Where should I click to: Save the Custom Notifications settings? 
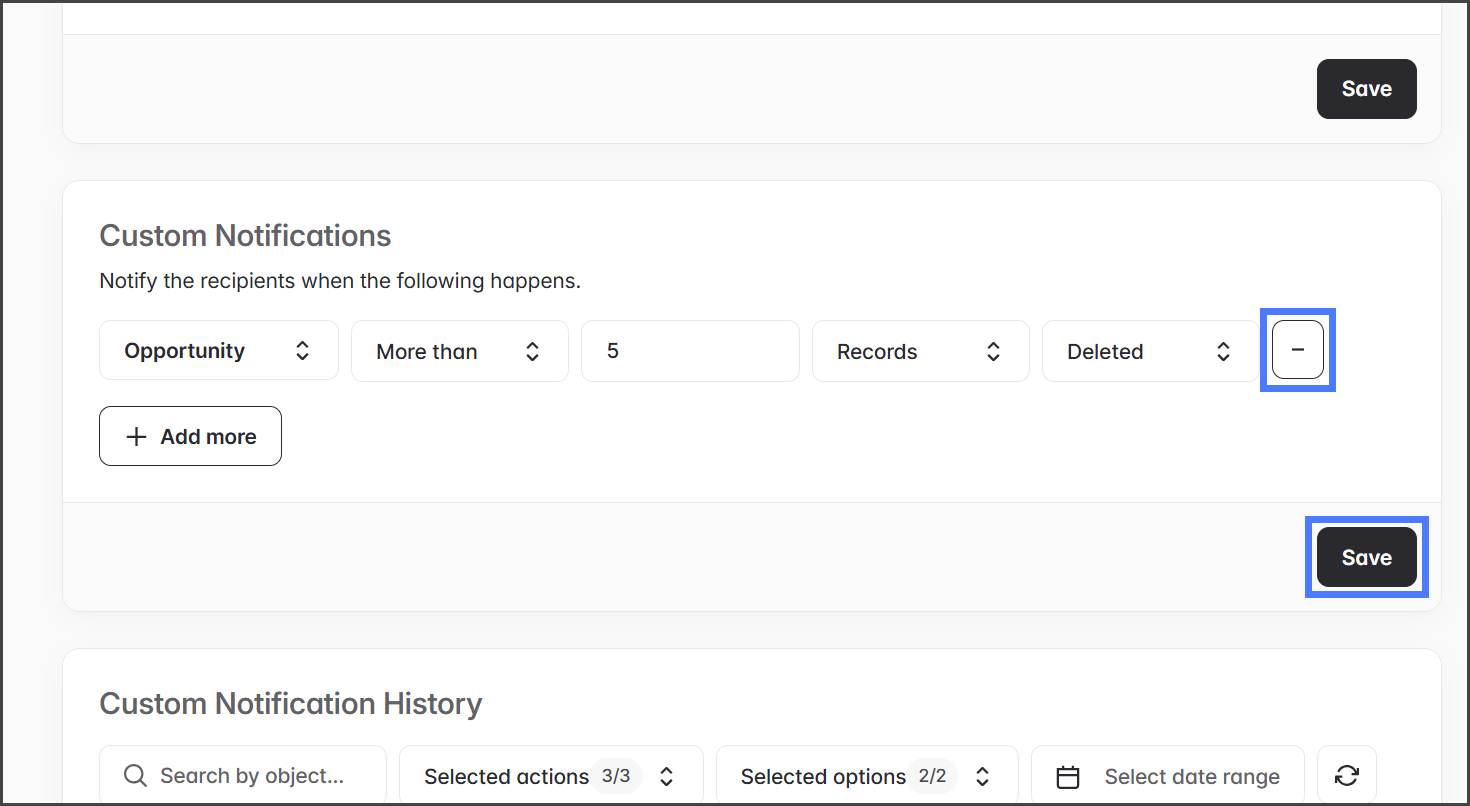pos(1366,557)
